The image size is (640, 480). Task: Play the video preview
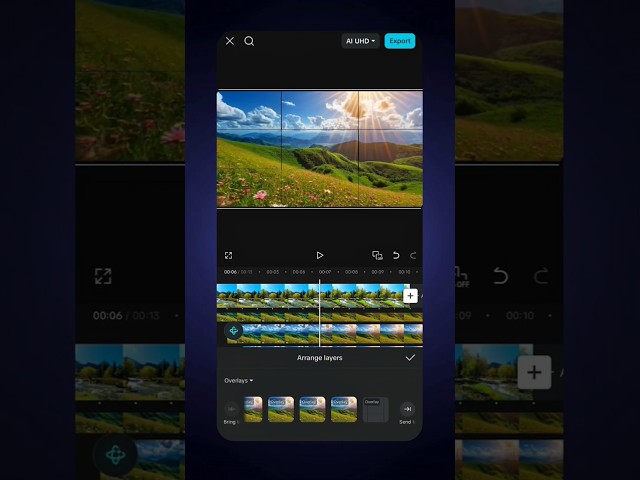[x=320, y=255]
